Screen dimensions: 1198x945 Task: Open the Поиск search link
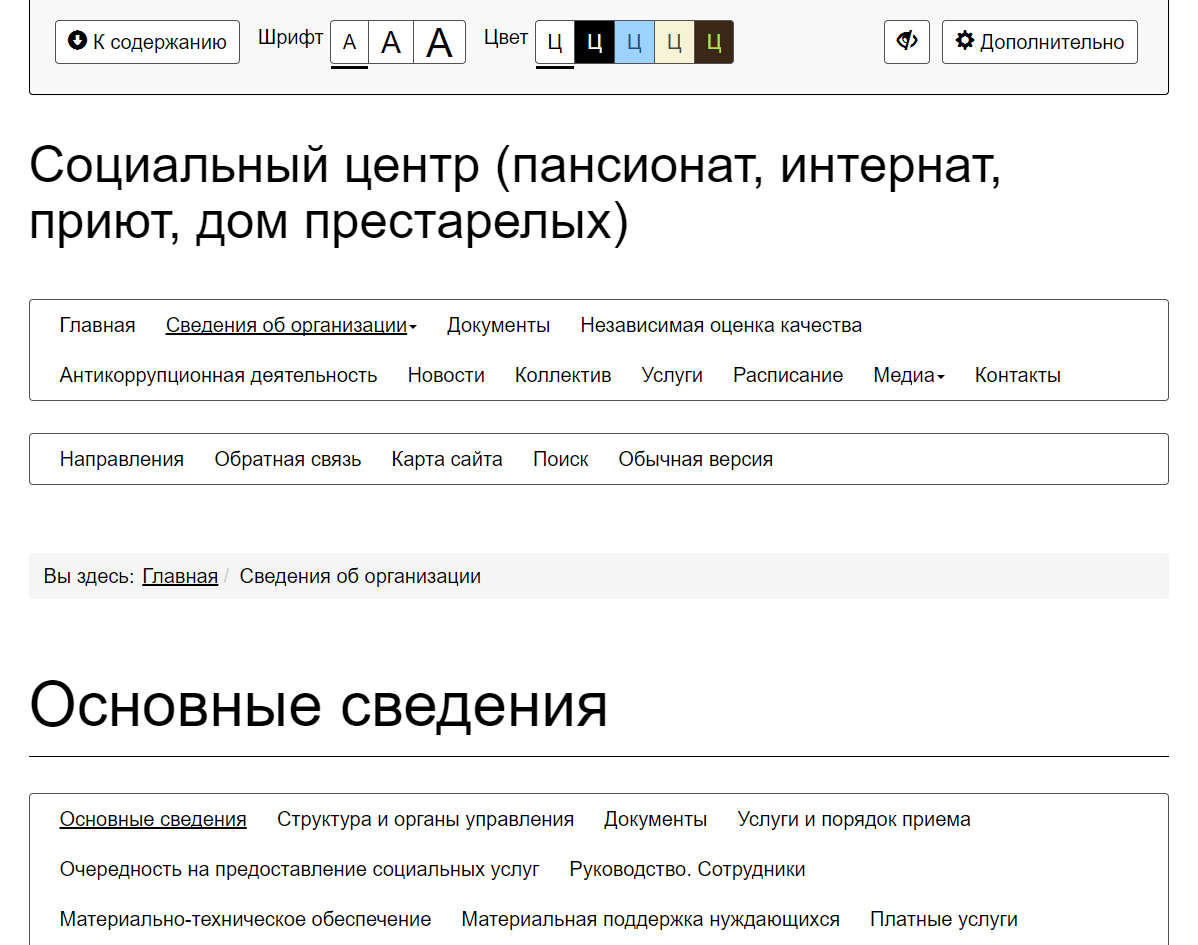[x=560, y=459]
